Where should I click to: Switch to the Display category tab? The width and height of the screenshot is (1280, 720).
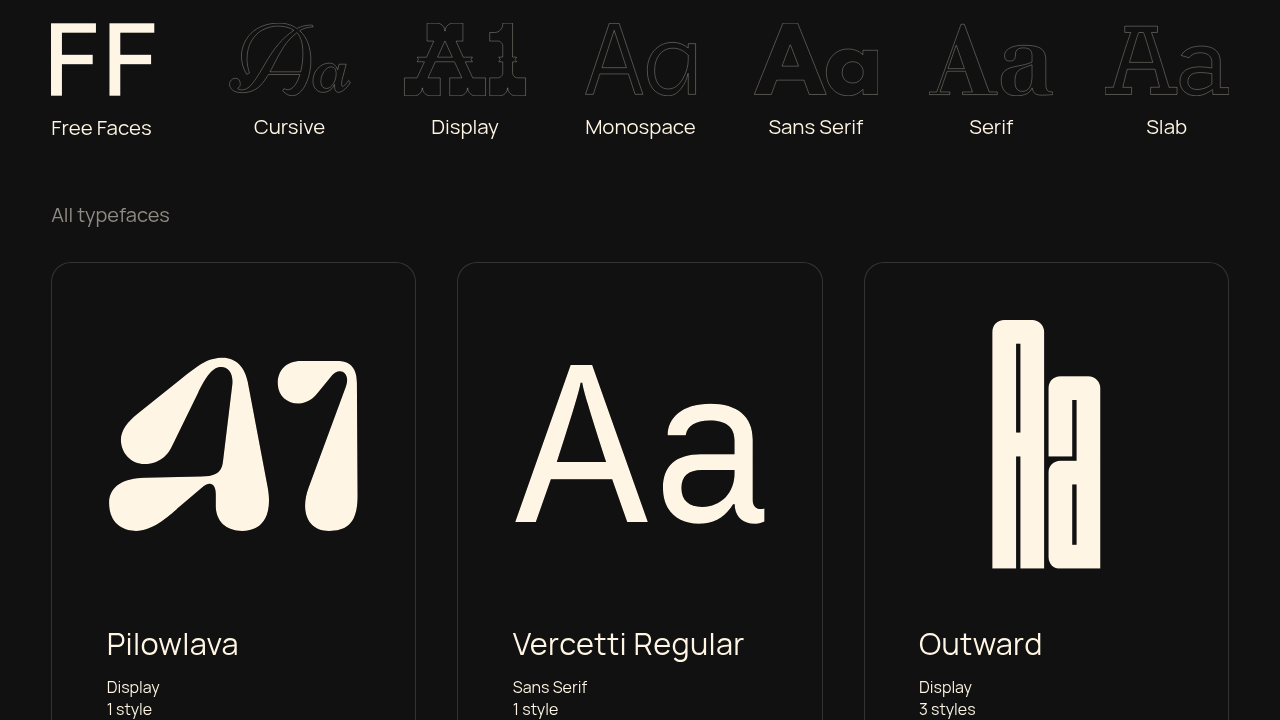click(x=464, y=127)
